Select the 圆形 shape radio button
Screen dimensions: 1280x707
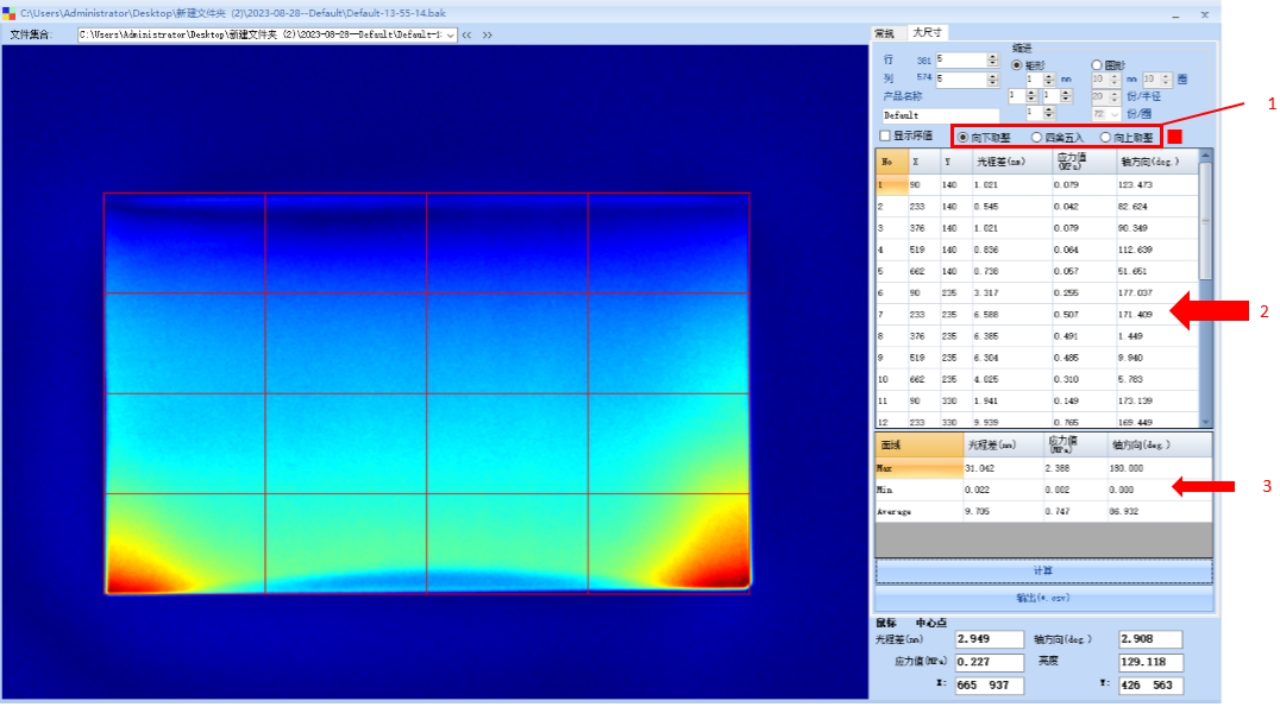[1097, 65]
